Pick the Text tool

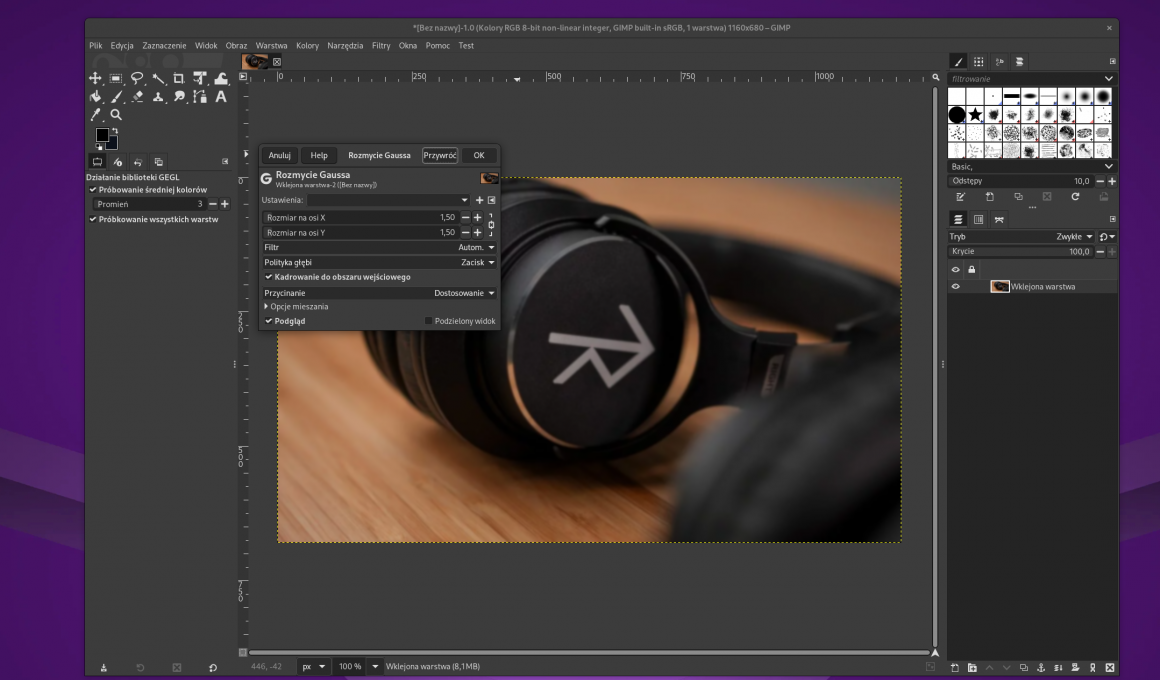[221, 97]
